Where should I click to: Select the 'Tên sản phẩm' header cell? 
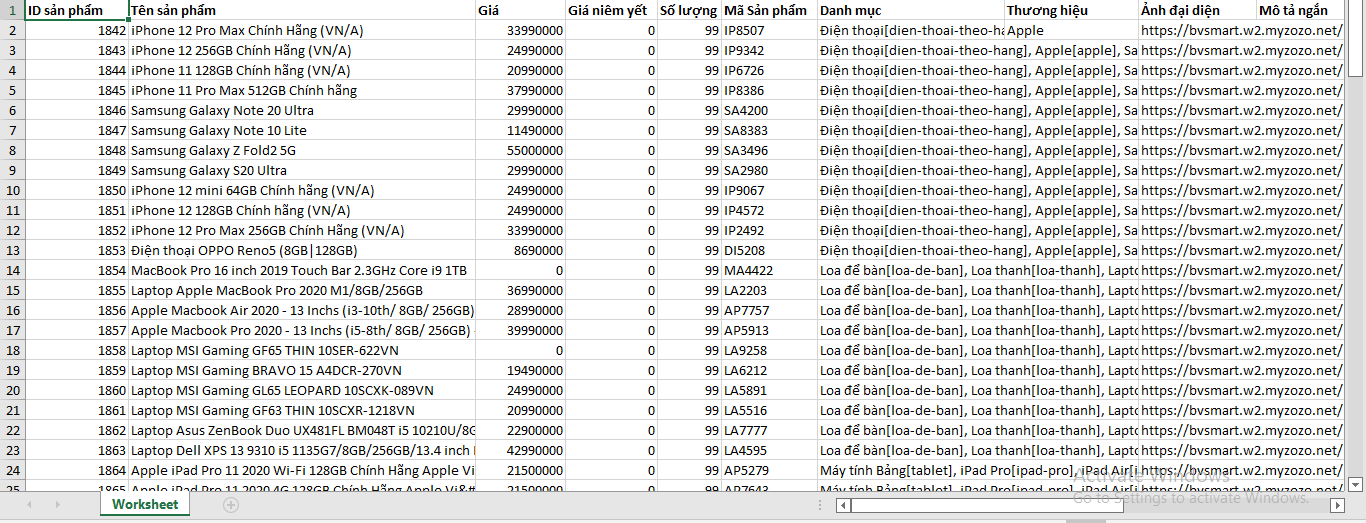pos(302,10)
